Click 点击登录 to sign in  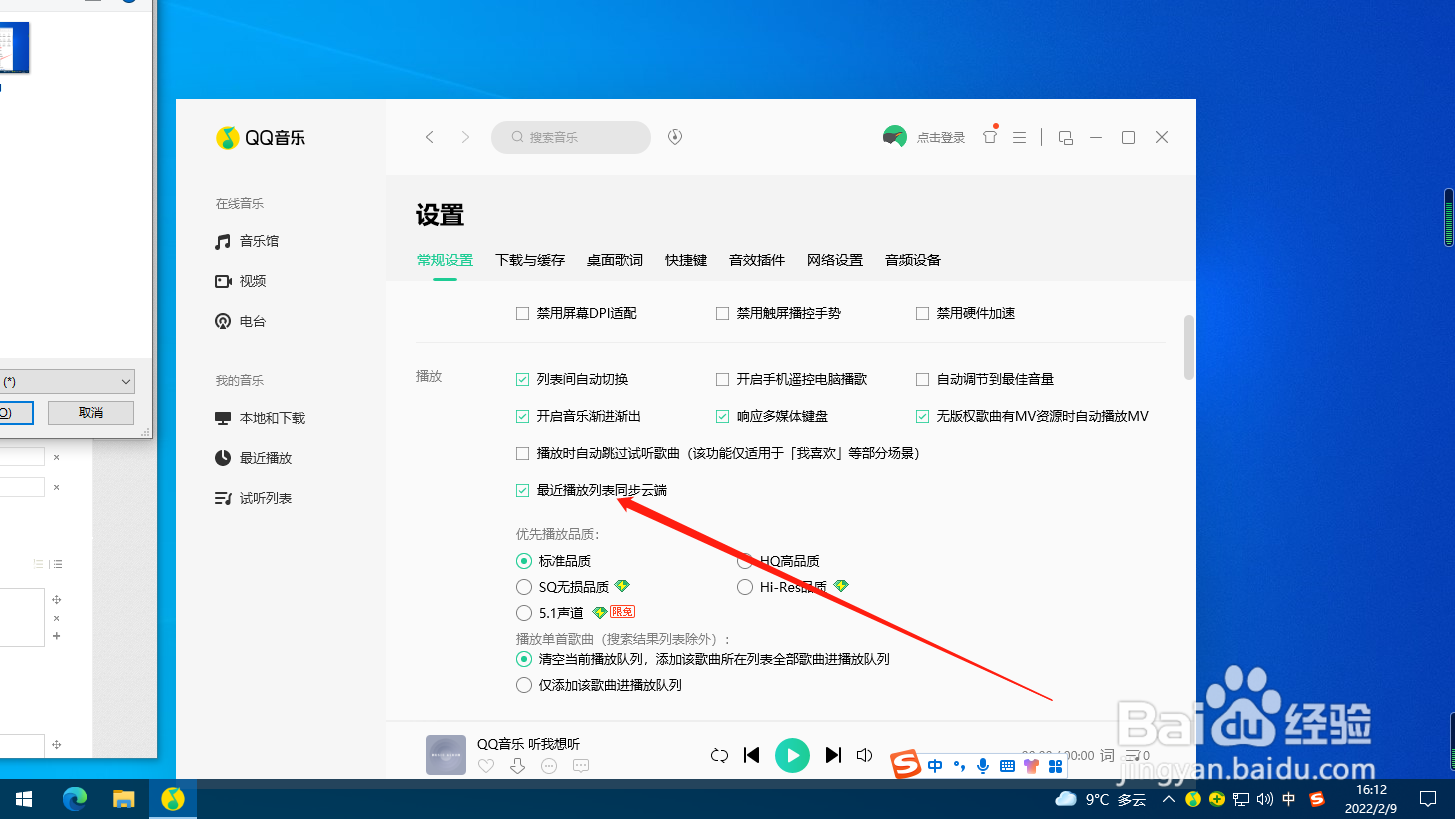(x=938, y=137)
